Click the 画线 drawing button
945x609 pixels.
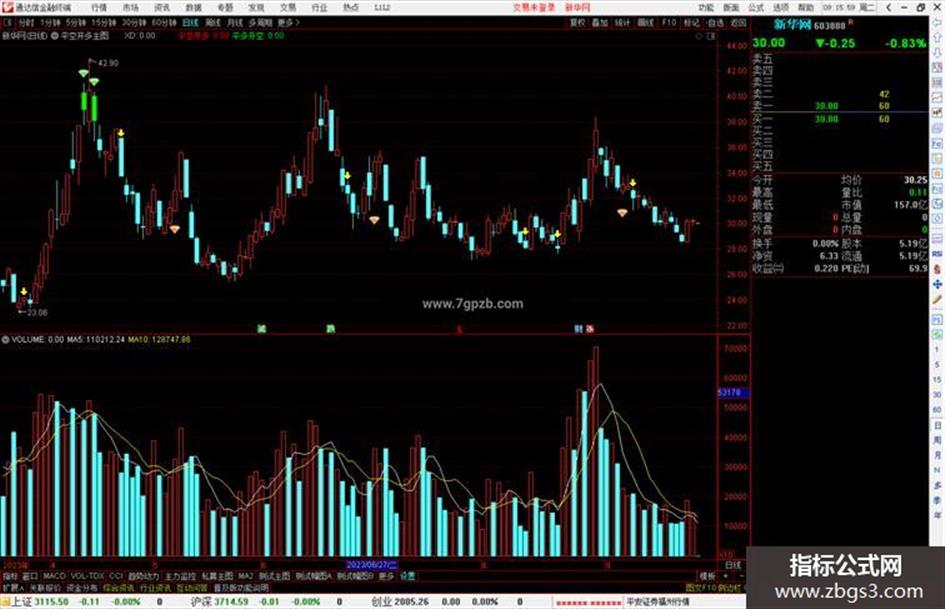pos(645,22)
